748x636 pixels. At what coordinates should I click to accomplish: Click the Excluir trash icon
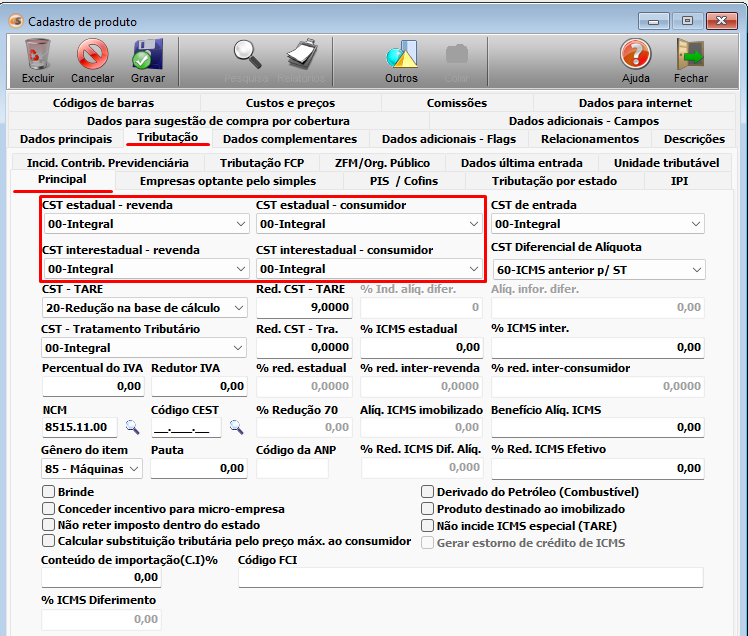click(x=38, y=53)
